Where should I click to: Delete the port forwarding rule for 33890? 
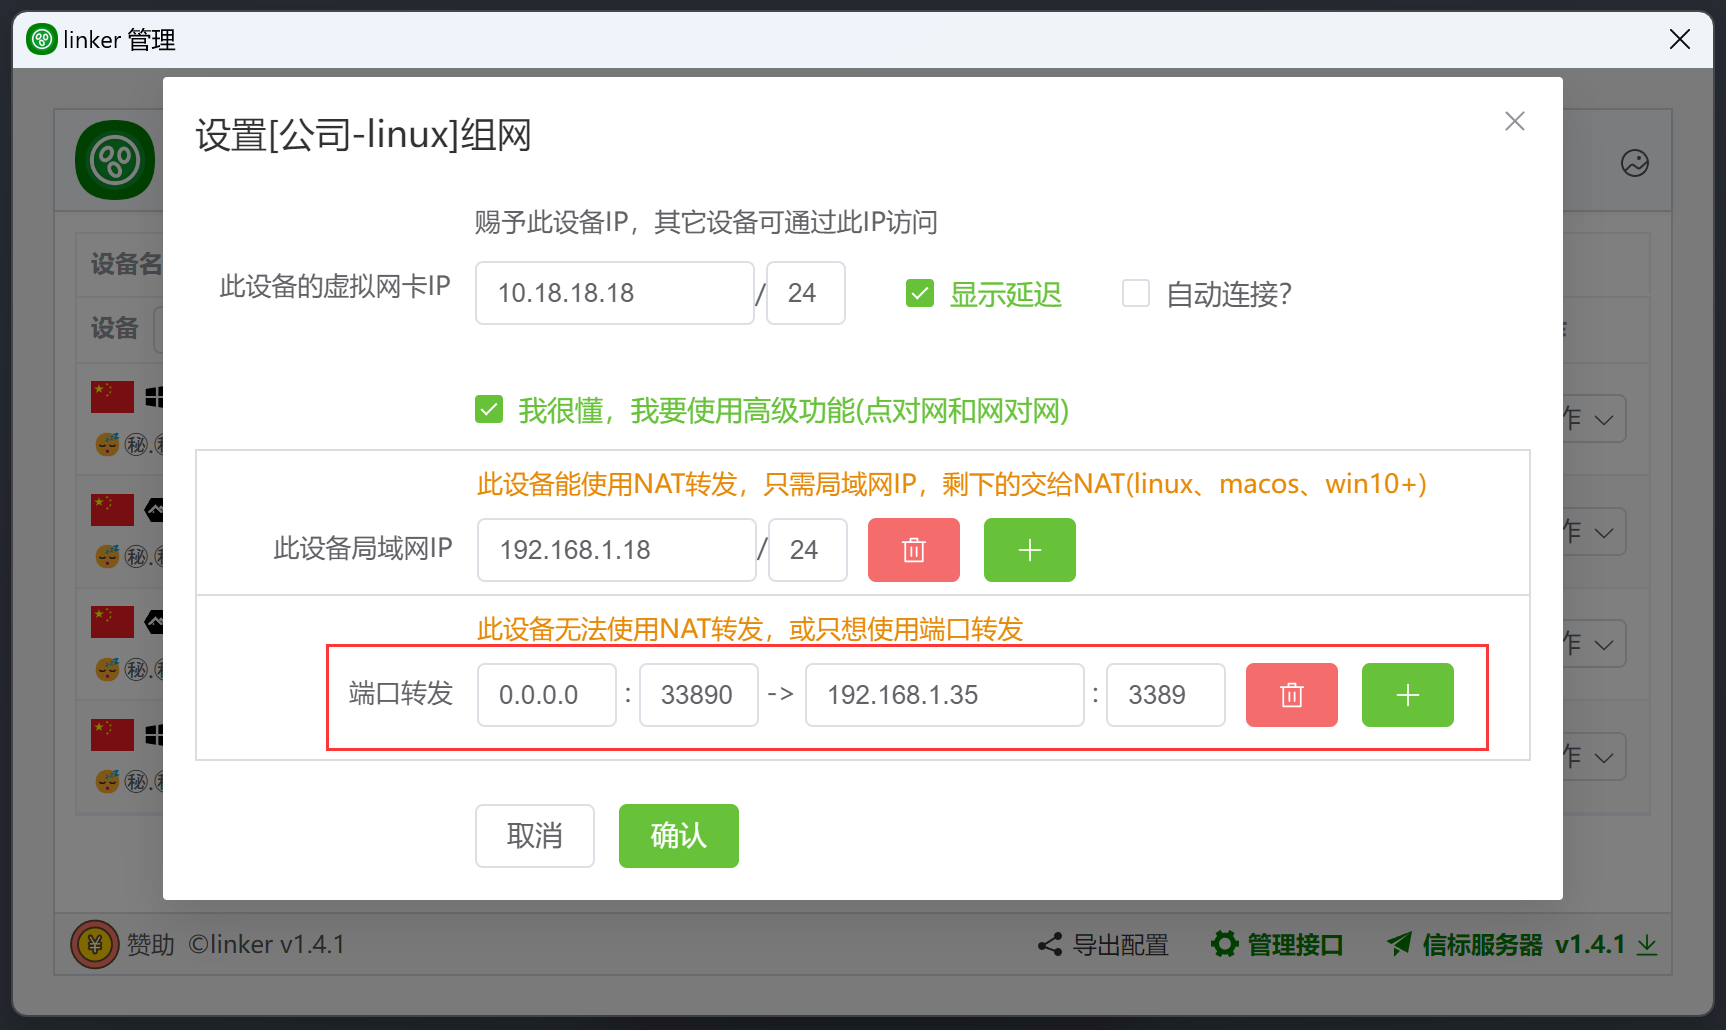1291,695
